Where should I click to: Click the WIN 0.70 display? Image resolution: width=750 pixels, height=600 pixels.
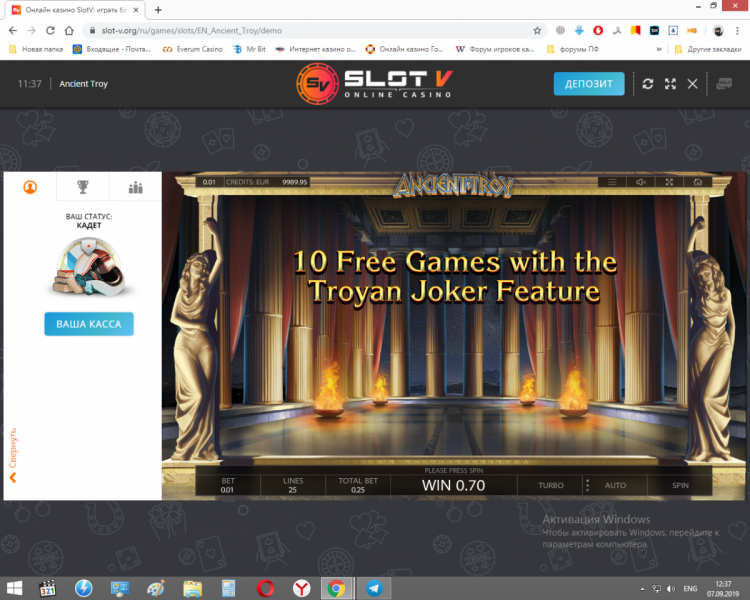pos(453,485)
